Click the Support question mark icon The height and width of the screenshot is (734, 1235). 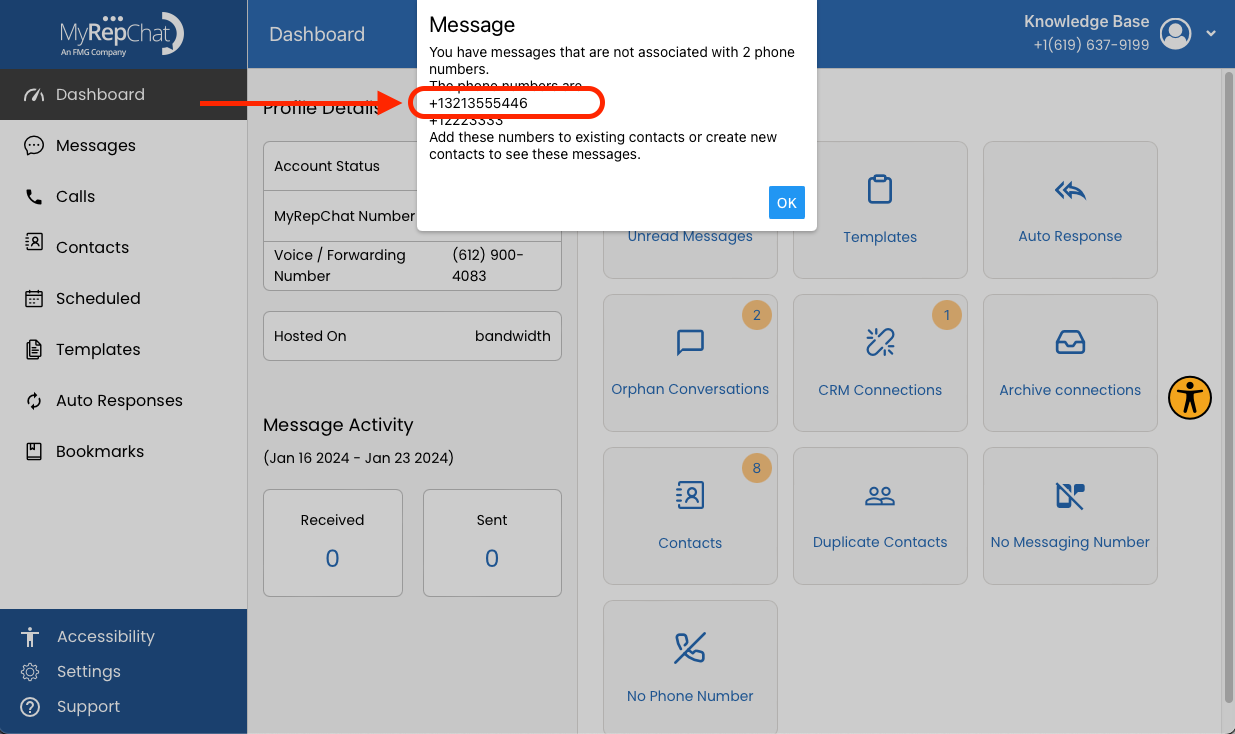point(31,707)
